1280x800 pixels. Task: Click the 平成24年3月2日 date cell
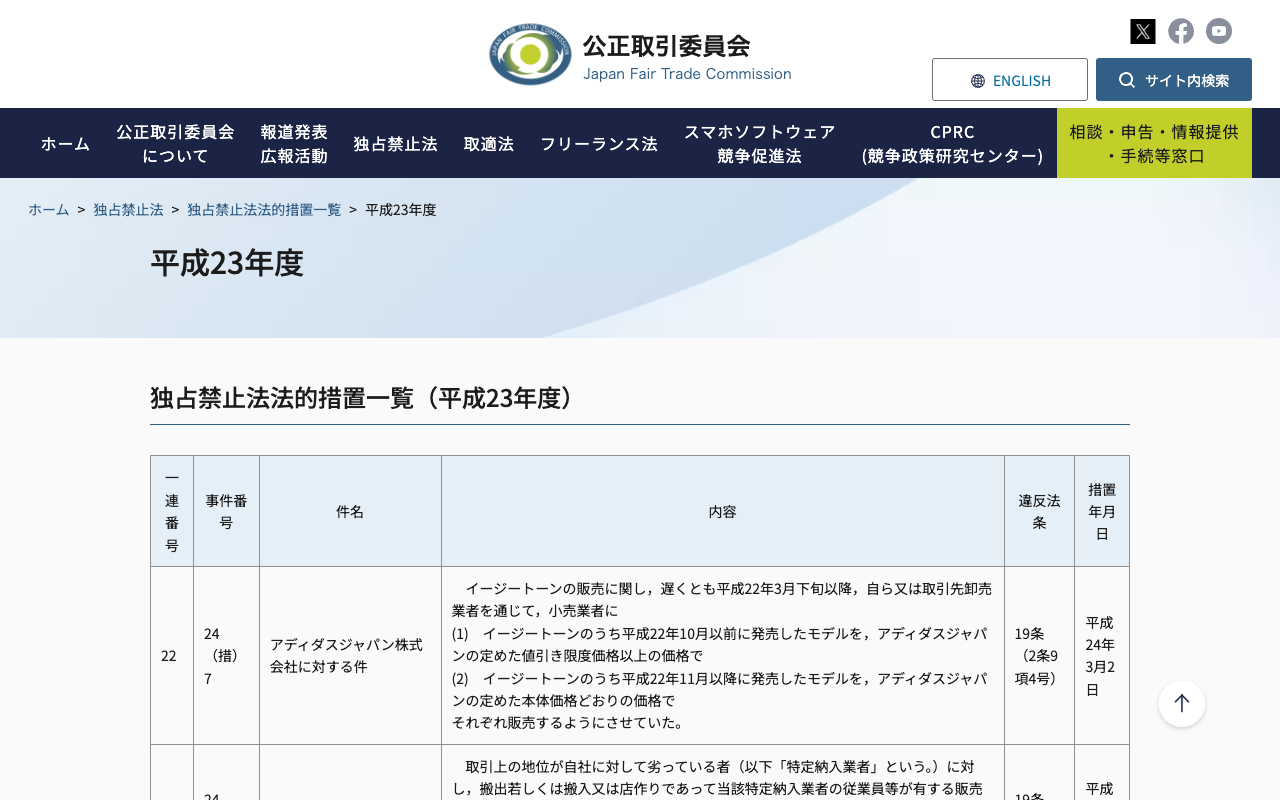point(1102,656)
